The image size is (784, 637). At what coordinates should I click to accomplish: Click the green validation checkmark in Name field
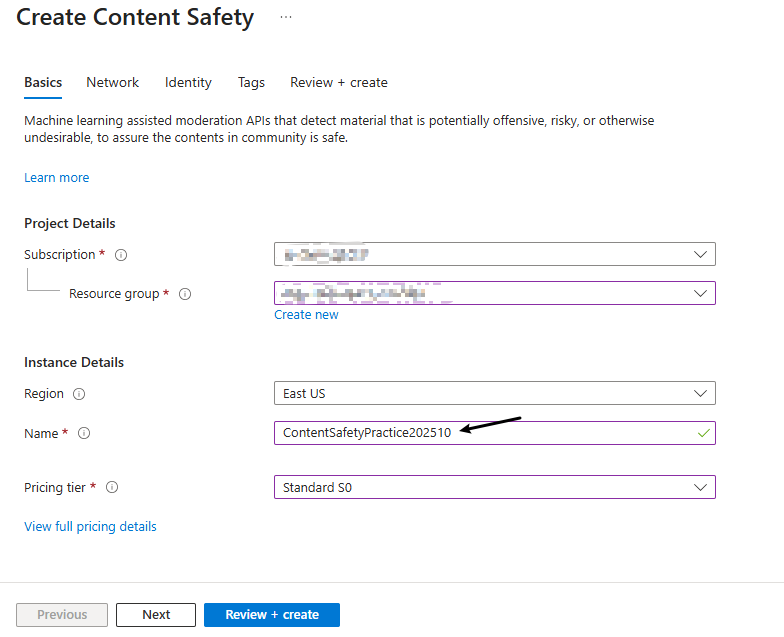[704, 433]
